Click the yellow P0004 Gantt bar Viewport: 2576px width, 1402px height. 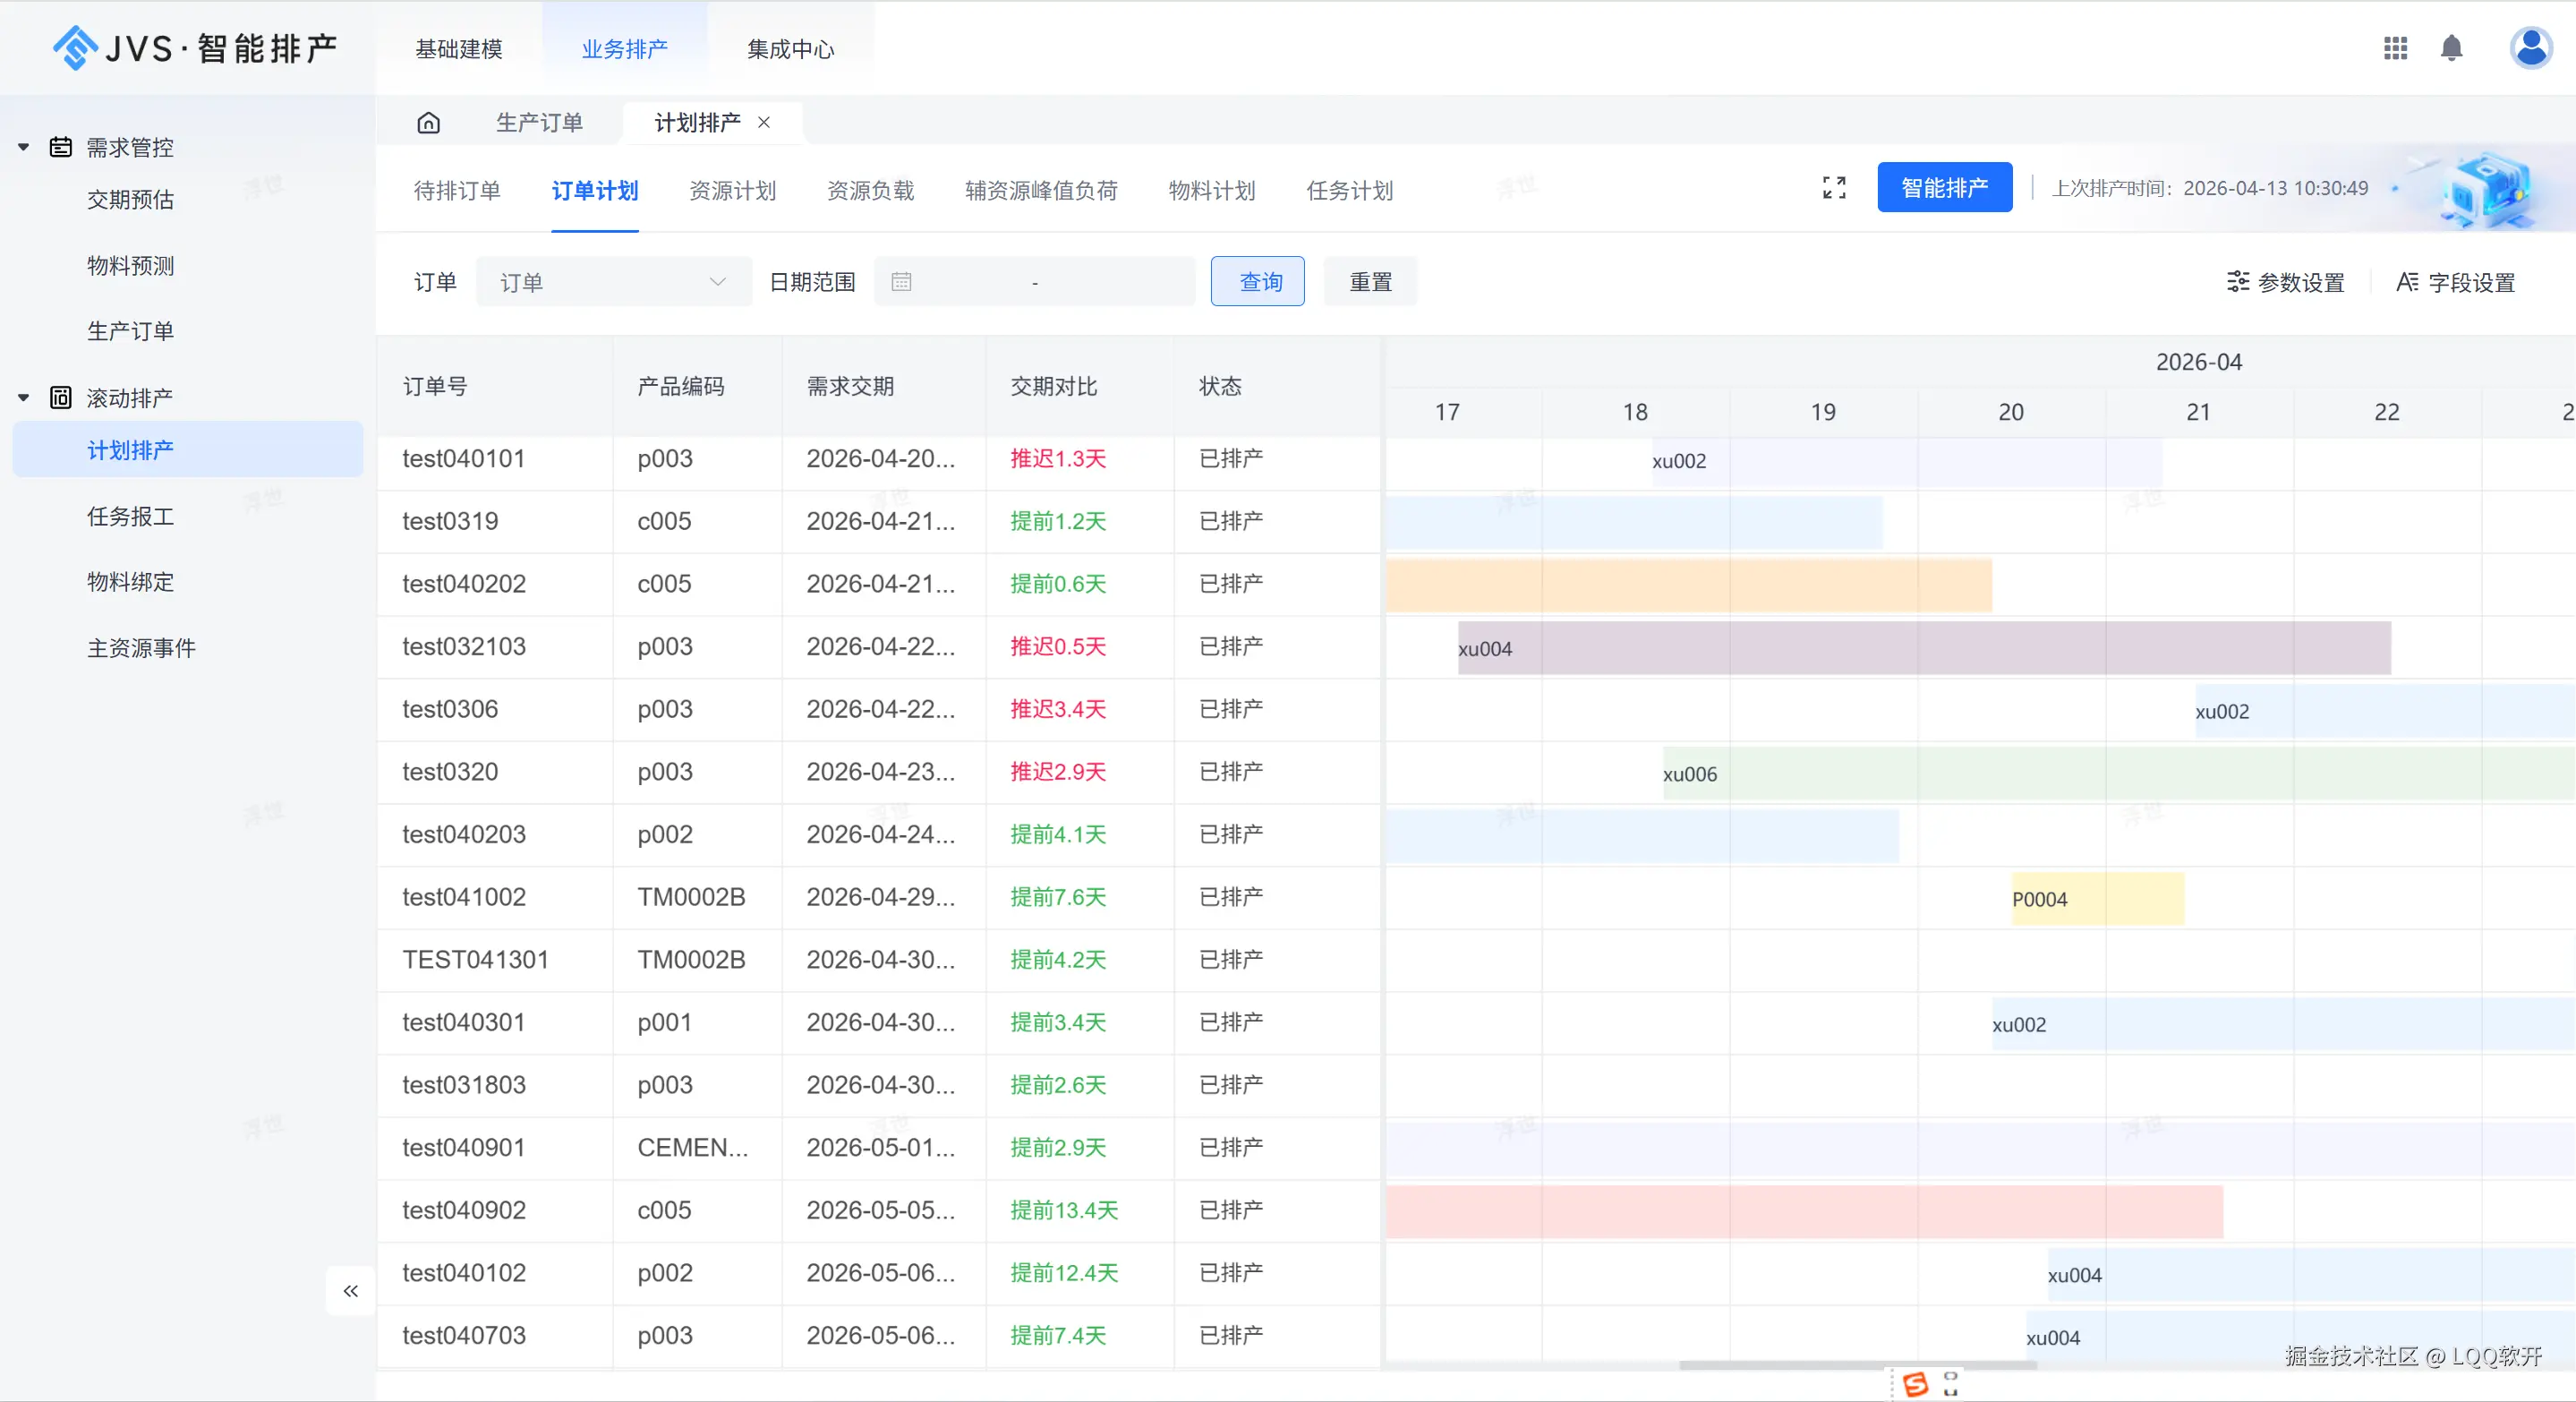pos(2097,899)
